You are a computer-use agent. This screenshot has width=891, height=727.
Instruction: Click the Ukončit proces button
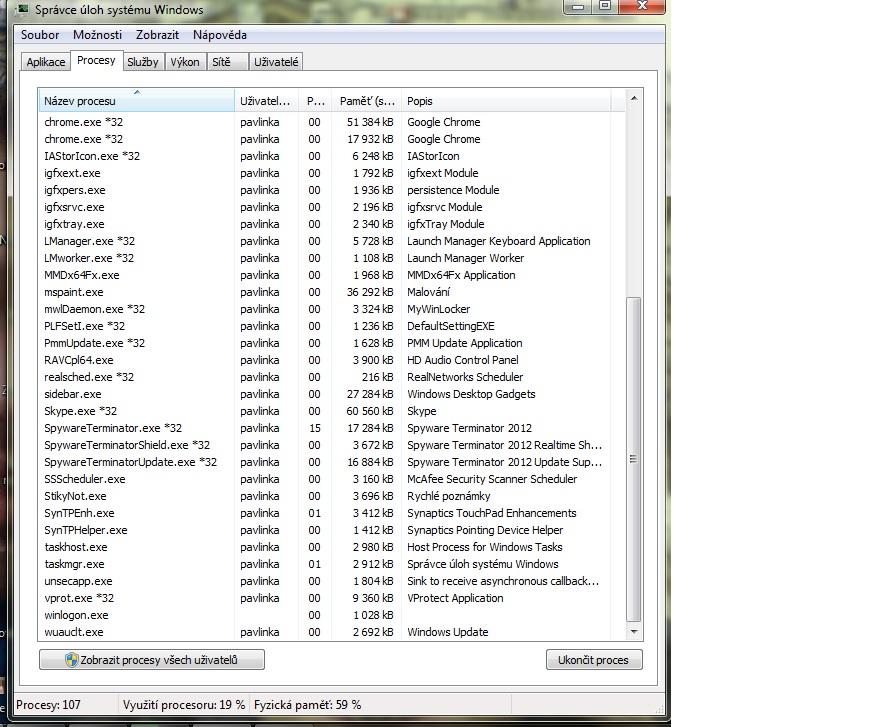(x=594, y=660)
